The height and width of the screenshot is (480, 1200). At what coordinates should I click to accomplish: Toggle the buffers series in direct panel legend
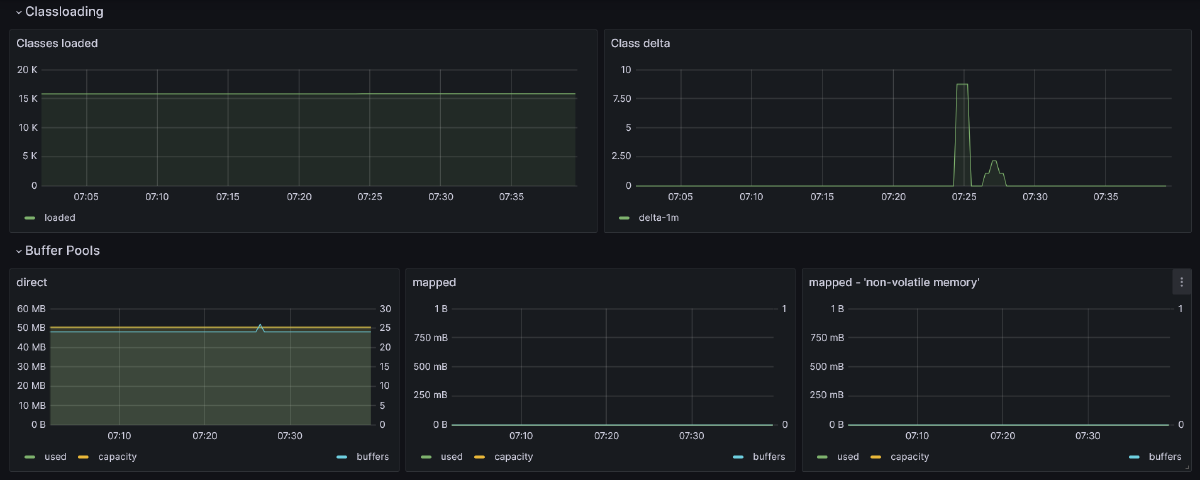[372, 457]
